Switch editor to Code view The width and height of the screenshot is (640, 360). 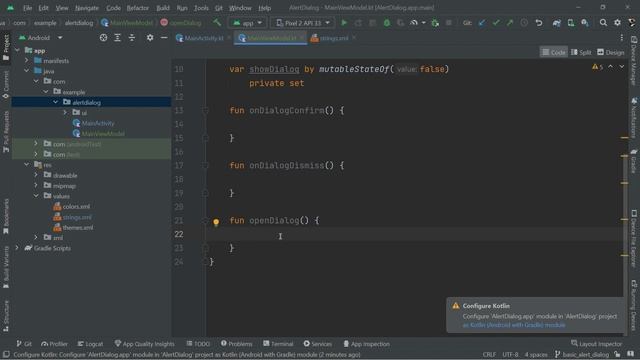(553, 52)
